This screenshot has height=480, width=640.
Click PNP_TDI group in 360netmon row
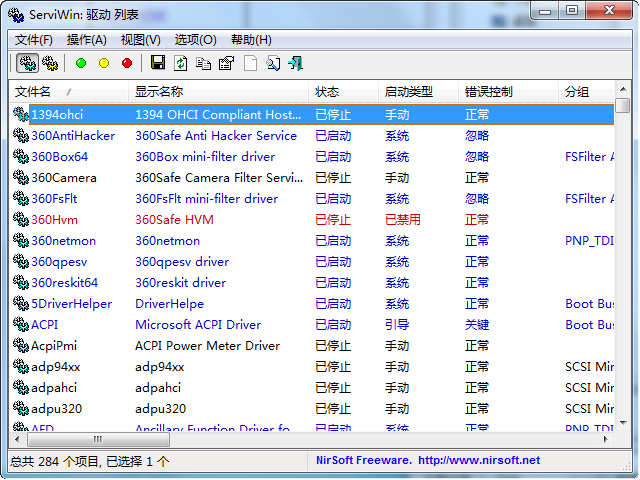[589, 241]
